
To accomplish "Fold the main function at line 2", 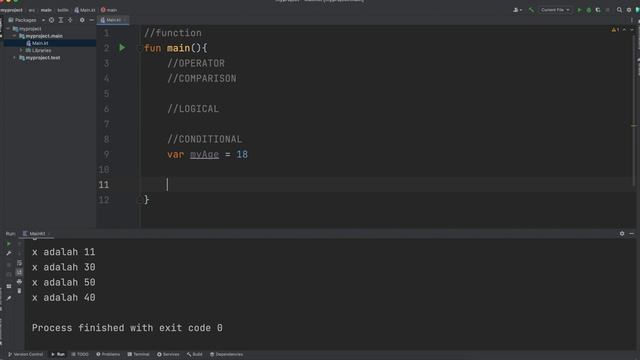I will [139, 48].
